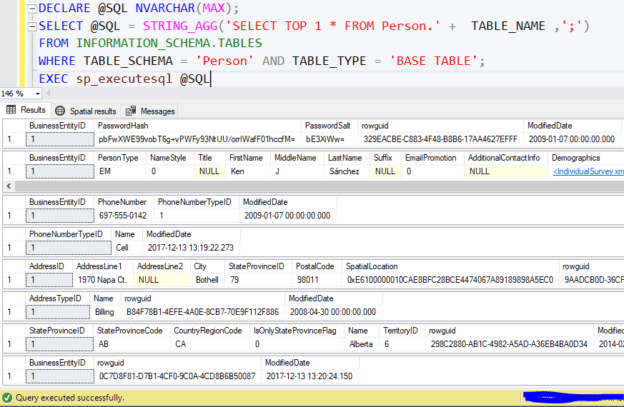Viewport: 624px width, 407px height.
Task: Click the 'BASE TABLE' string in the query
Action: (433, 61)
